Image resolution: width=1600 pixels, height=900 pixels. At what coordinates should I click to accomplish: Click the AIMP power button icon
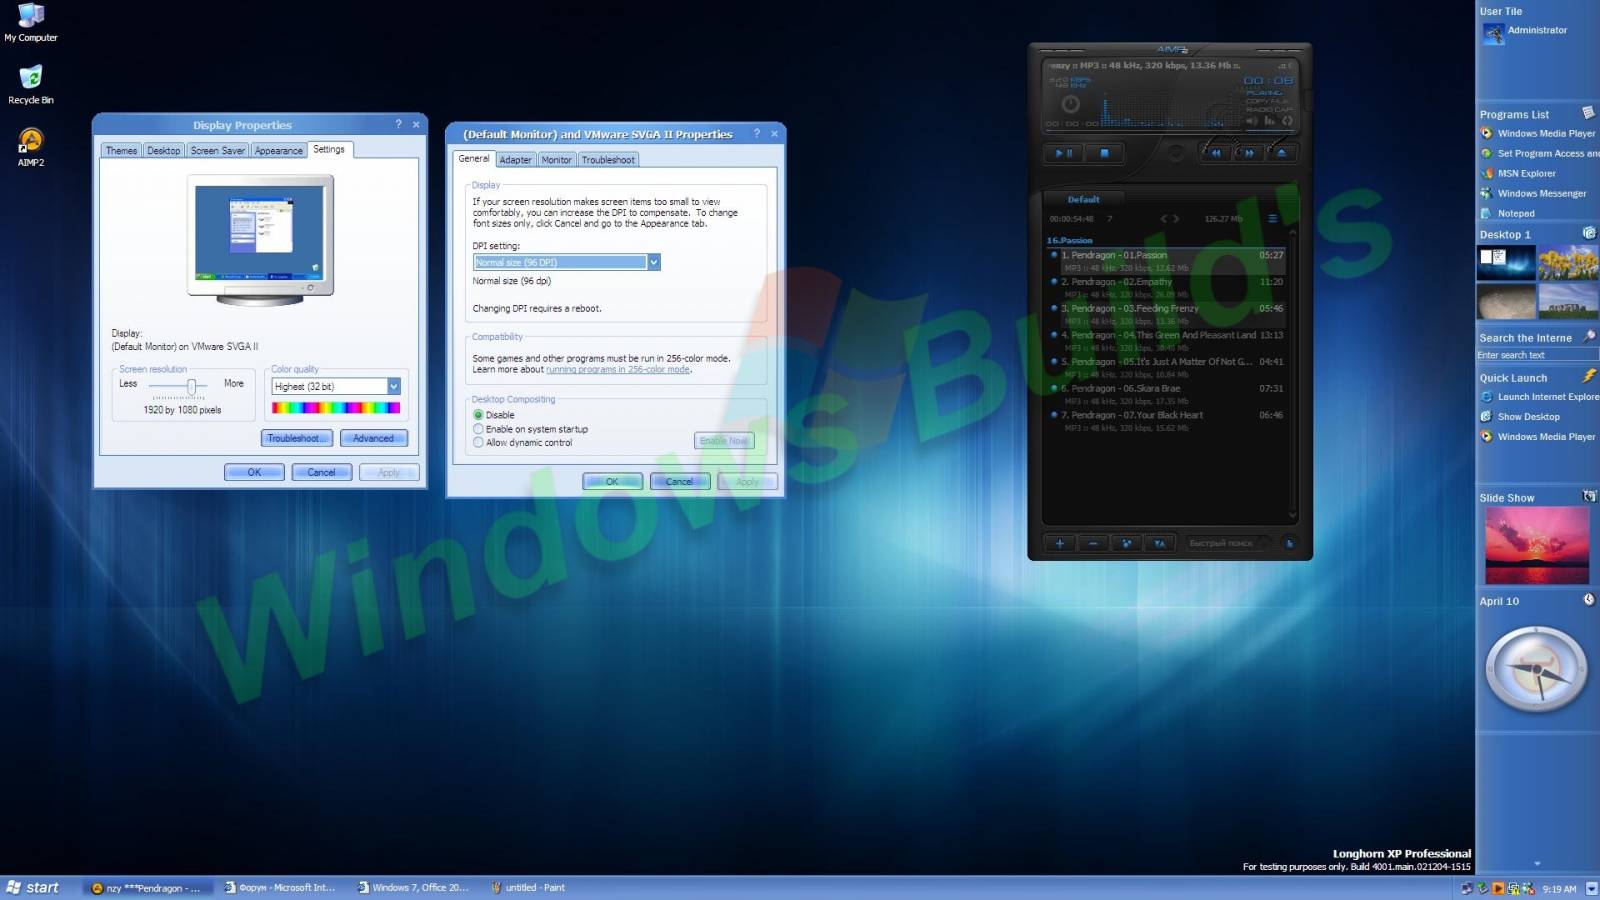(1070, 104)
